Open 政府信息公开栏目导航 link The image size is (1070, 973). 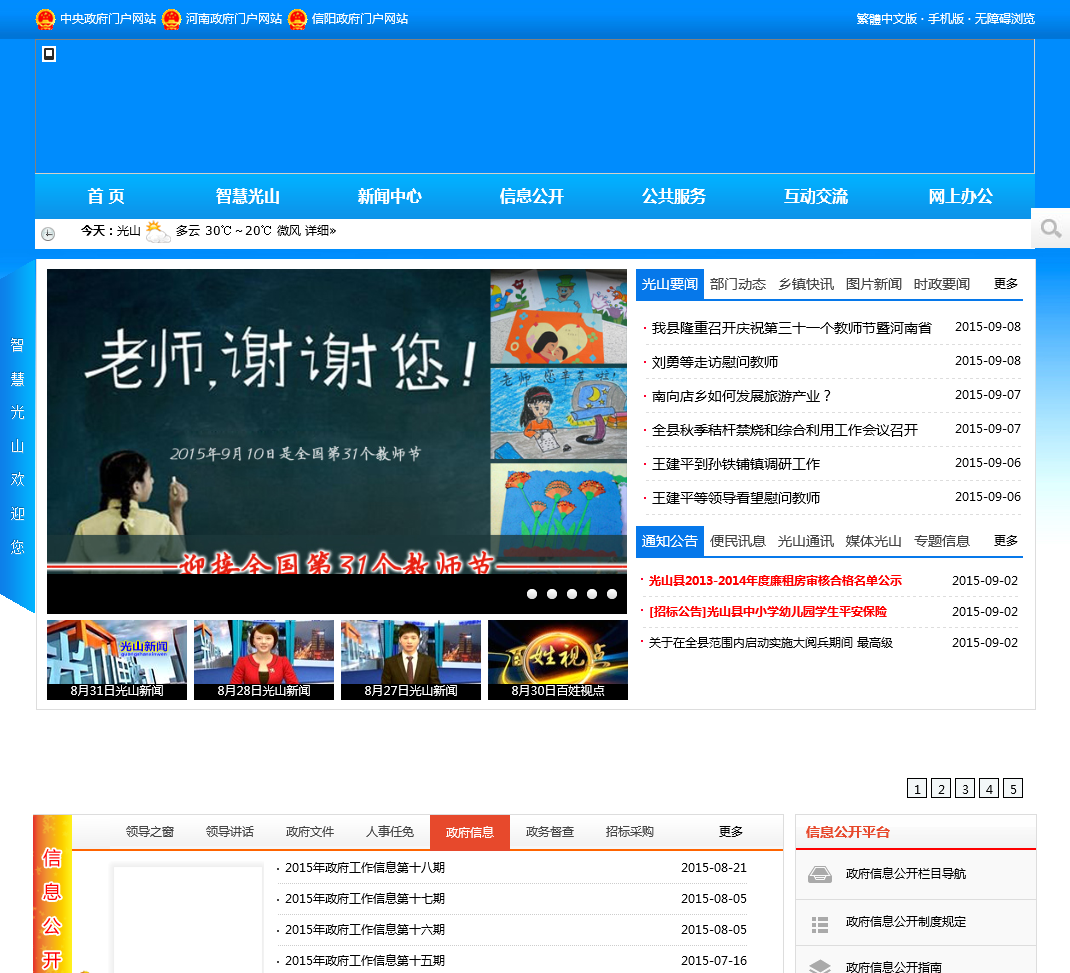click(906, 874)
